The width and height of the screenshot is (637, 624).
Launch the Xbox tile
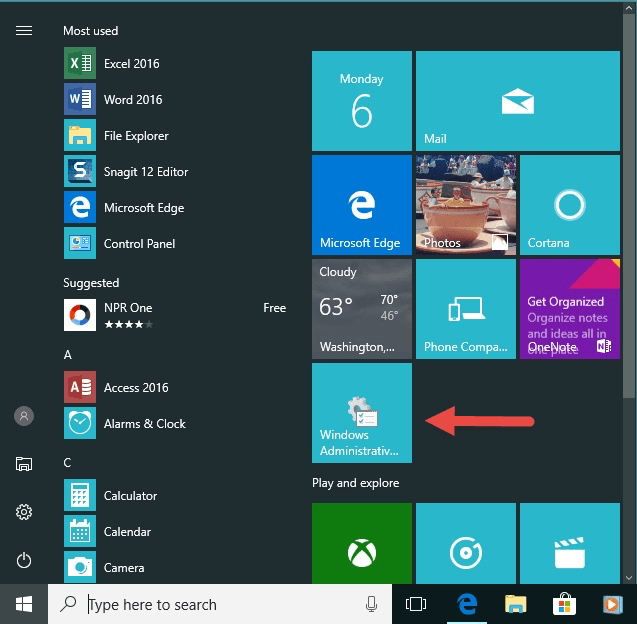(x=362, y=544)
